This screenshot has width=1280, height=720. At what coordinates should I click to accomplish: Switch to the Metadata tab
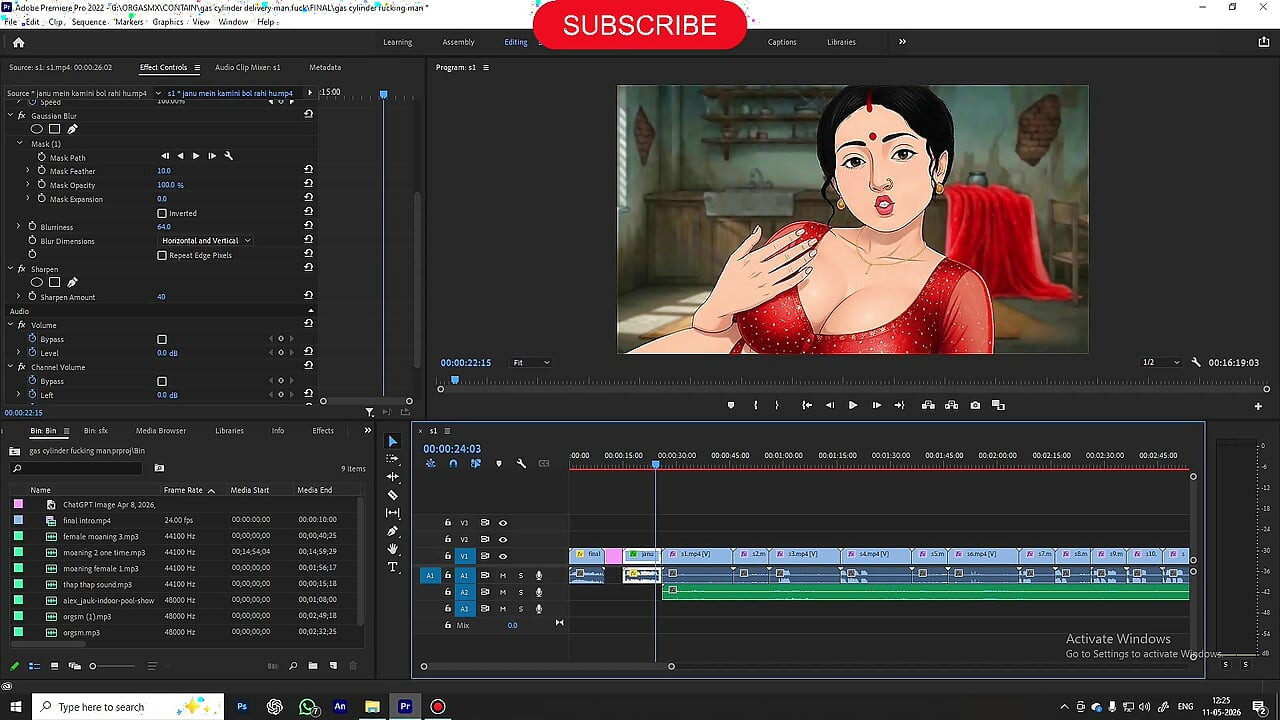point(325,67)
